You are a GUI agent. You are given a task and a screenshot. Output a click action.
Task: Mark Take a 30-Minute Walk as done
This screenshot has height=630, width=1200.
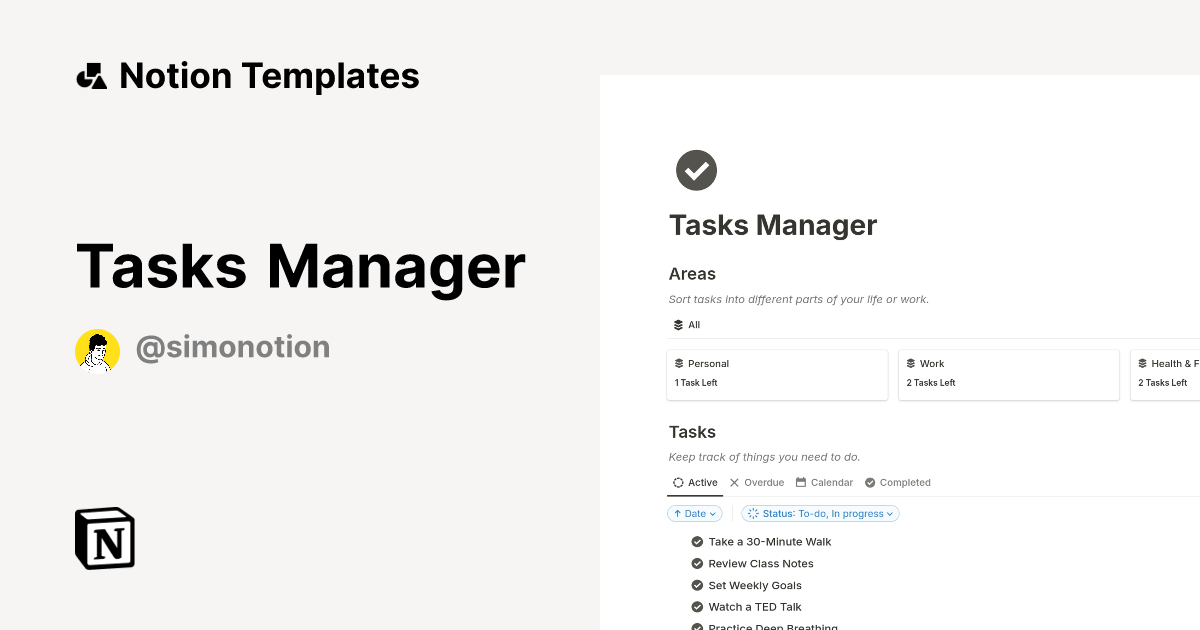(697, 541)
